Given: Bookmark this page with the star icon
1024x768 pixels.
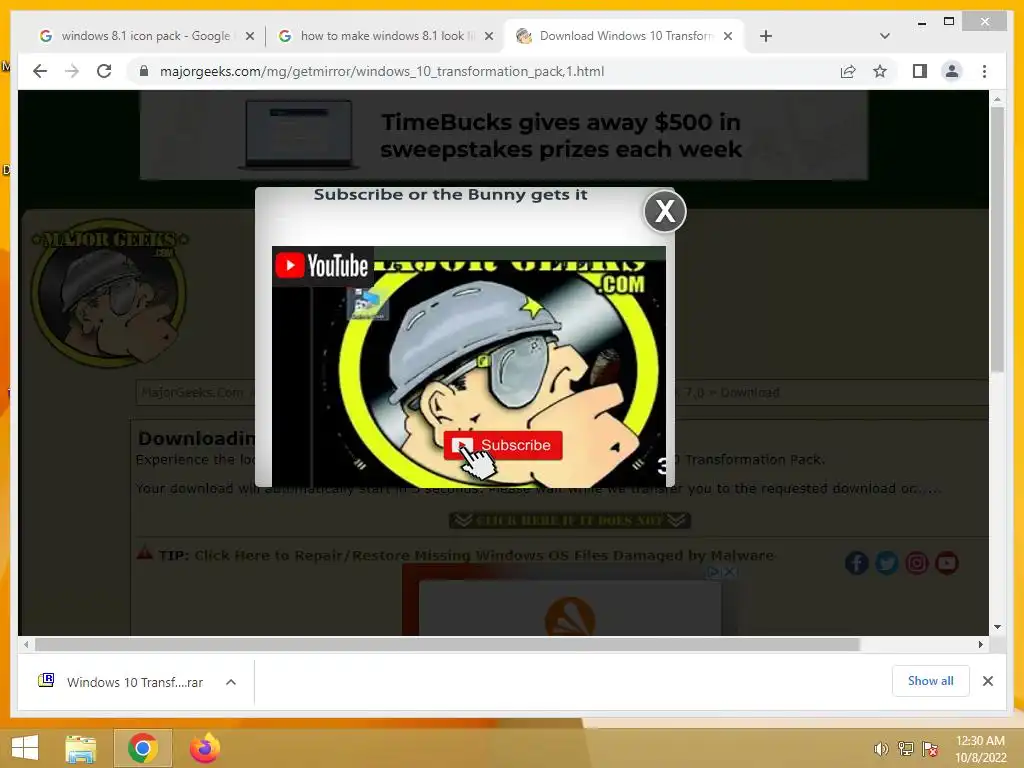Looking at the screenshot, I should click(x=880, y=71).
